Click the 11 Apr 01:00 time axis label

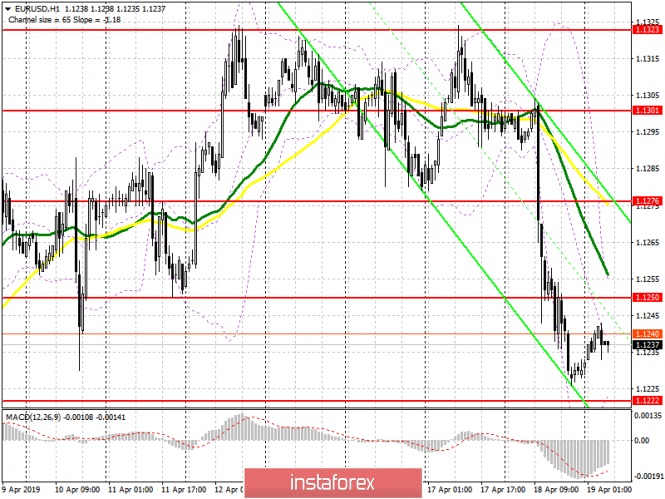click(131, 489)
